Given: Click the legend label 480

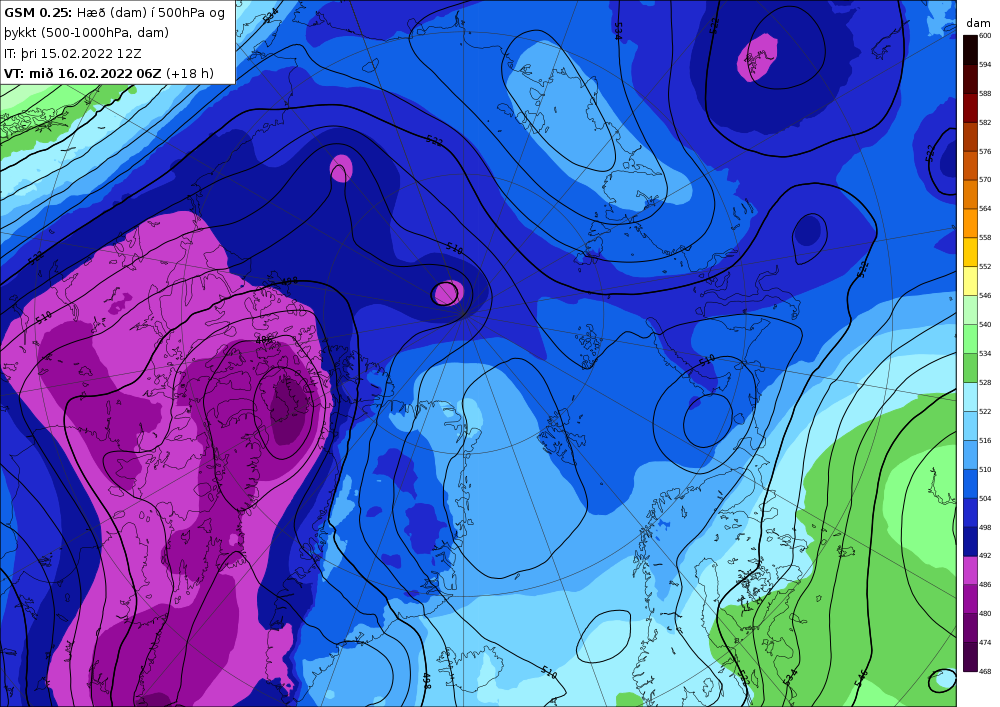Looking at the screenshot, I should (x=985, y=613).
